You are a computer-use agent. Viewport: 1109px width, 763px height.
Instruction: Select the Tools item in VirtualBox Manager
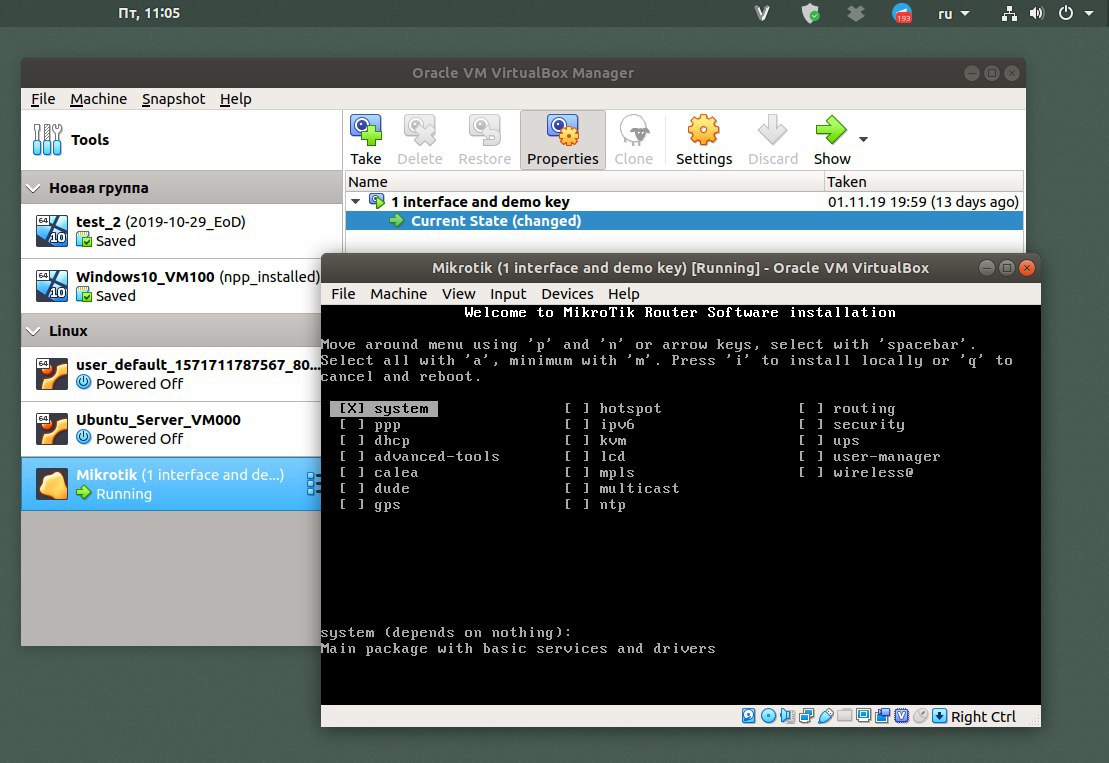tap(182, 140)
